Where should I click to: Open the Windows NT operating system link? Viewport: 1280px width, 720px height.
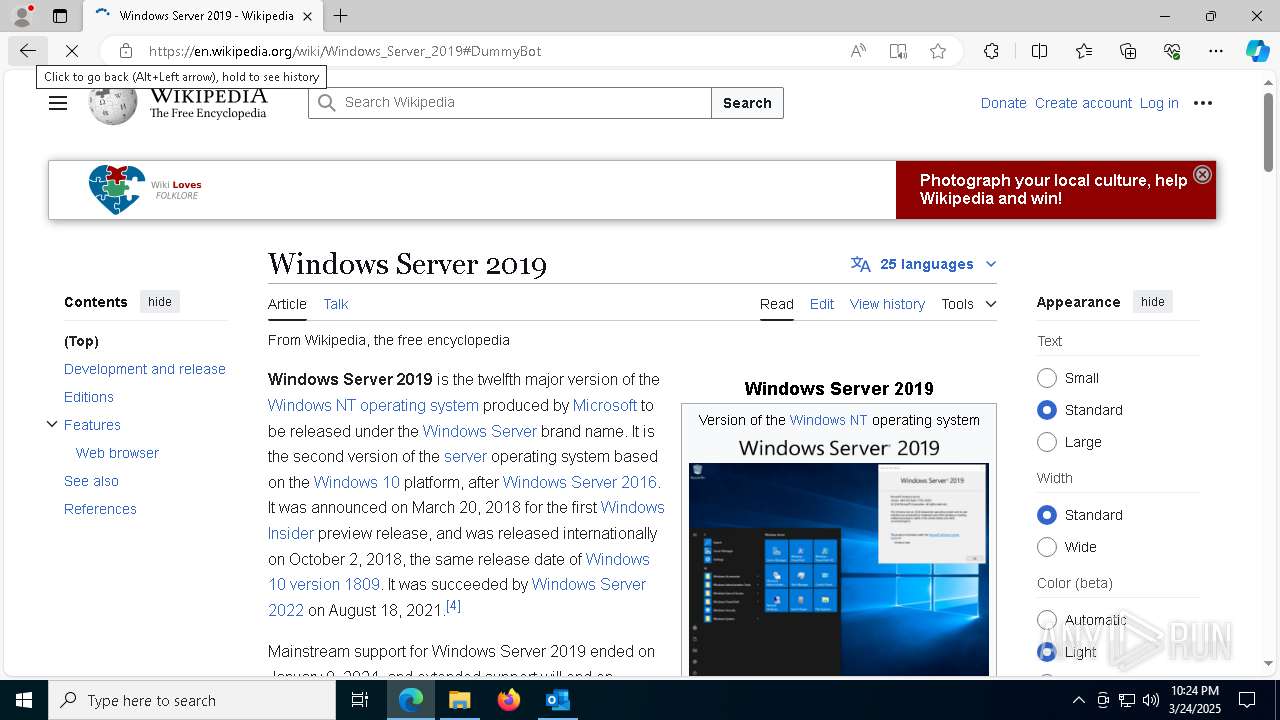click(373, 405)
